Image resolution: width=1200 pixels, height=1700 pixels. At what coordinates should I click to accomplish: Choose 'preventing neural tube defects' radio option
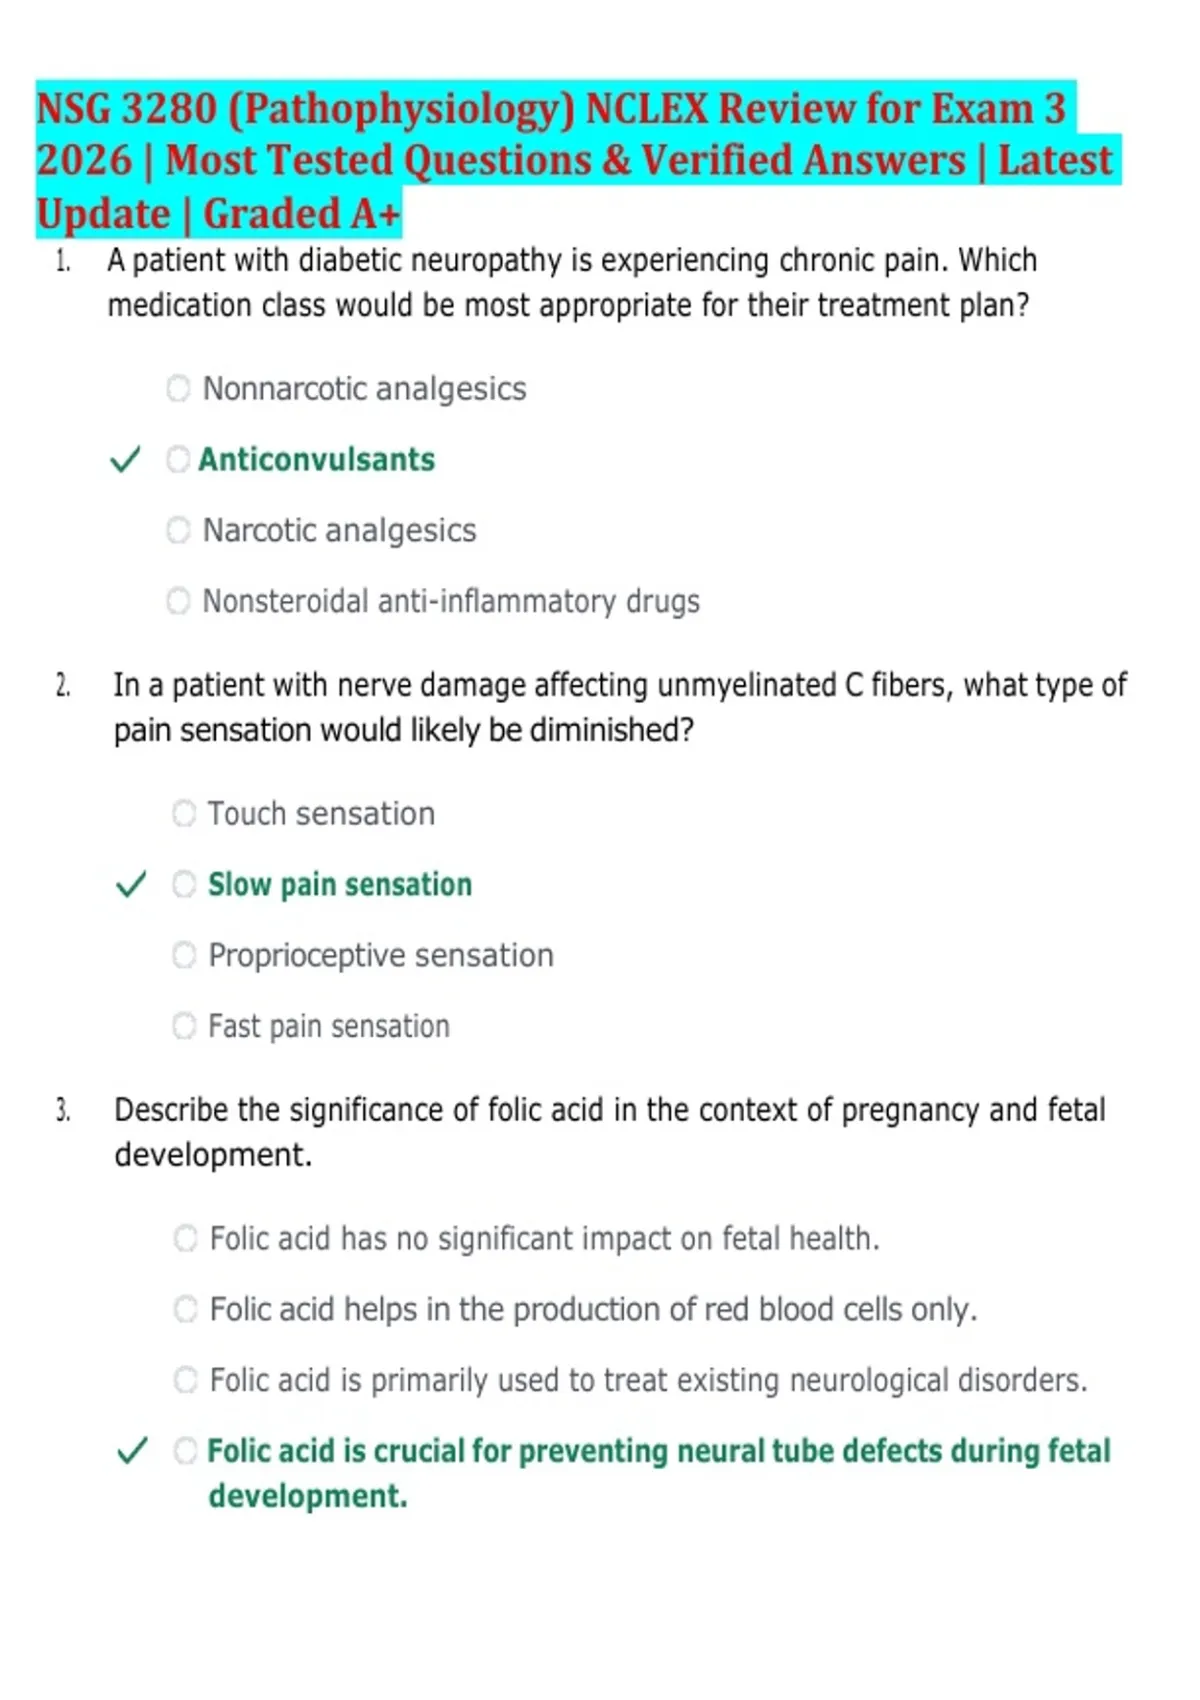[186, 1451]
